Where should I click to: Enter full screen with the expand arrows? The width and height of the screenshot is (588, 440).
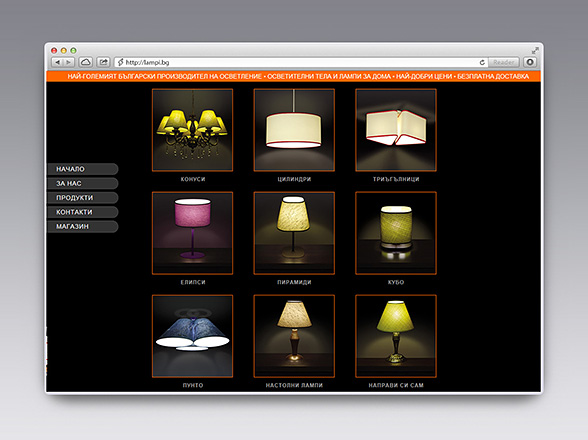[x=535, y=50]
